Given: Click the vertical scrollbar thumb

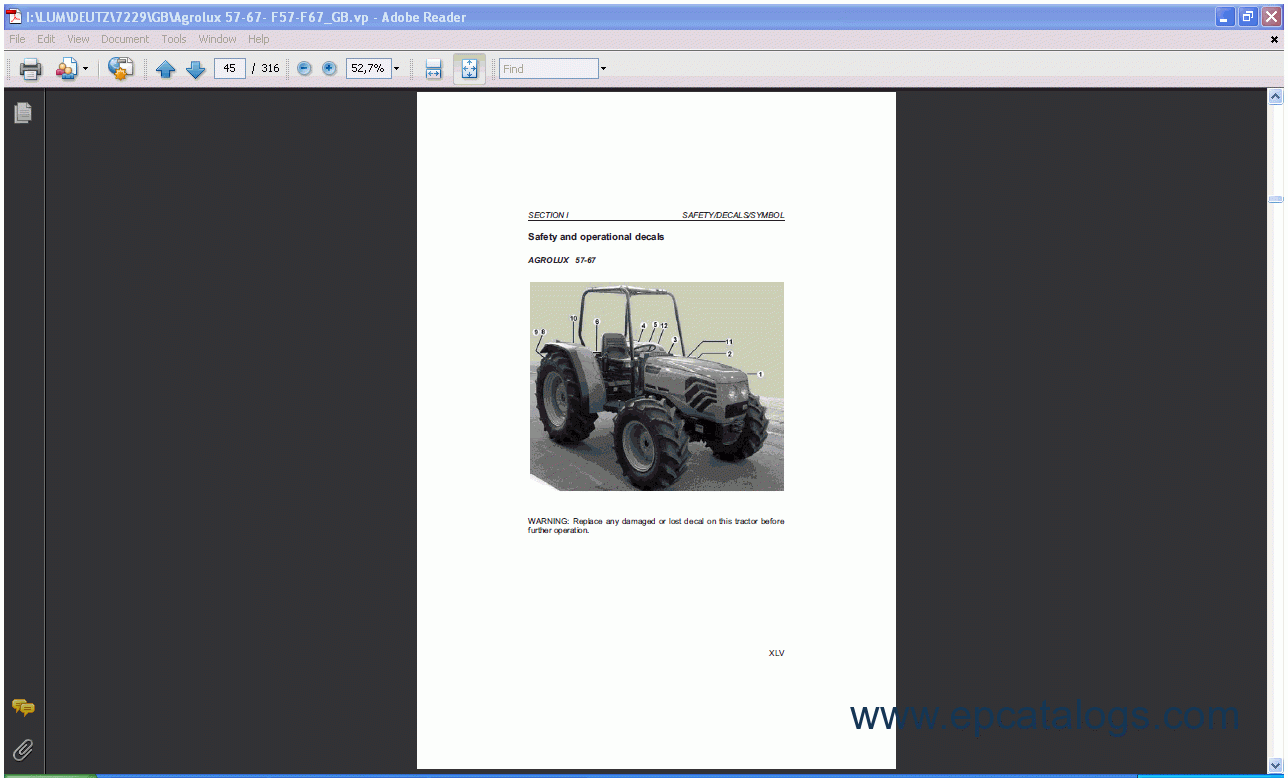Looking at the screenshot, I should pos(1275,199).
